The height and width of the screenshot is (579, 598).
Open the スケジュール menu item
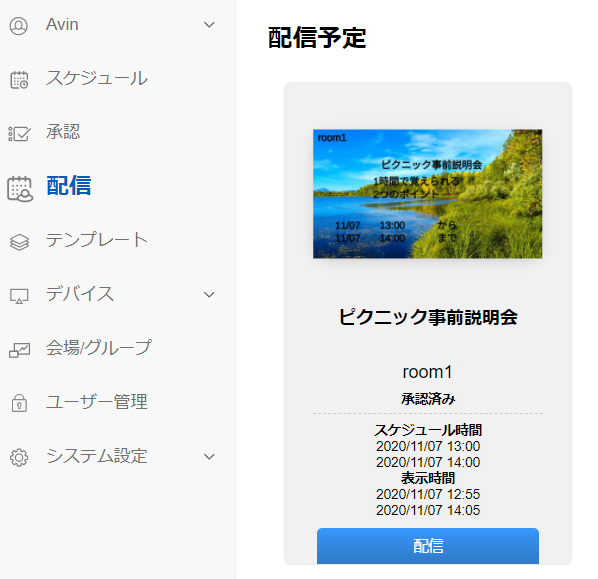[97, 78]
